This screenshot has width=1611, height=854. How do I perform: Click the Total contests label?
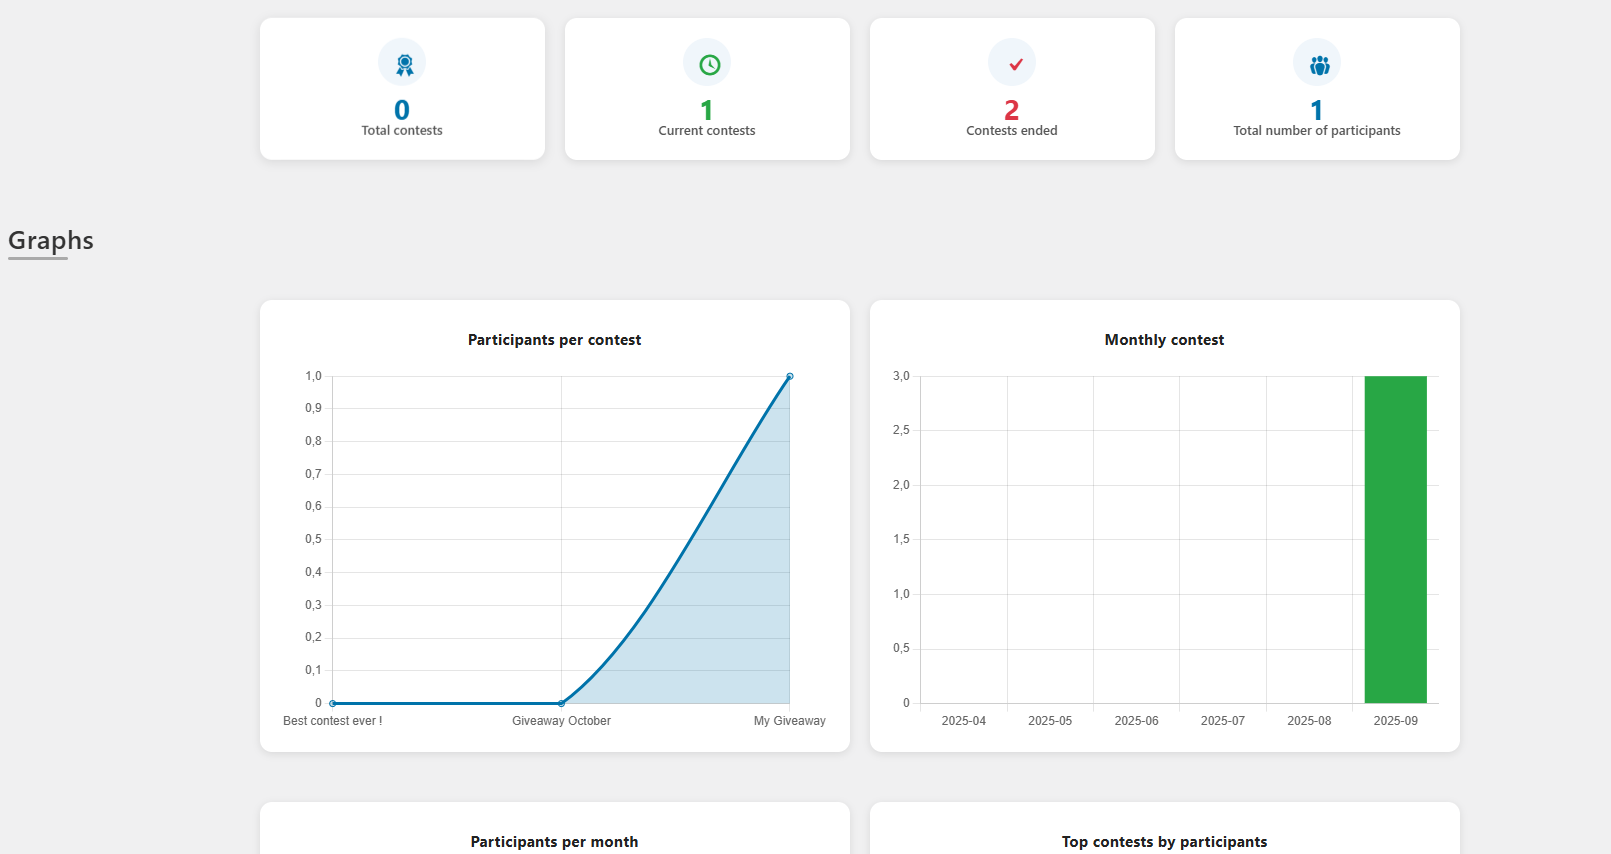[x=402, y=131]
